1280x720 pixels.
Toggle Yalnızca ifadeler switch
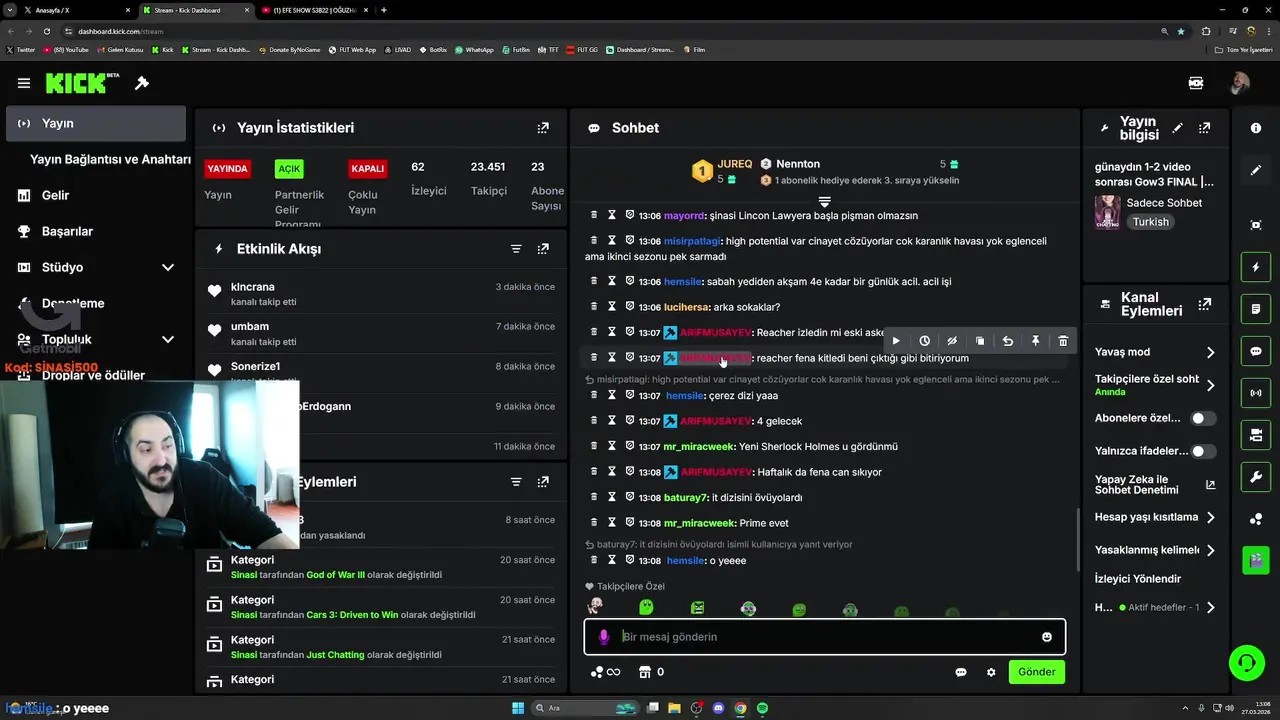1203,451
